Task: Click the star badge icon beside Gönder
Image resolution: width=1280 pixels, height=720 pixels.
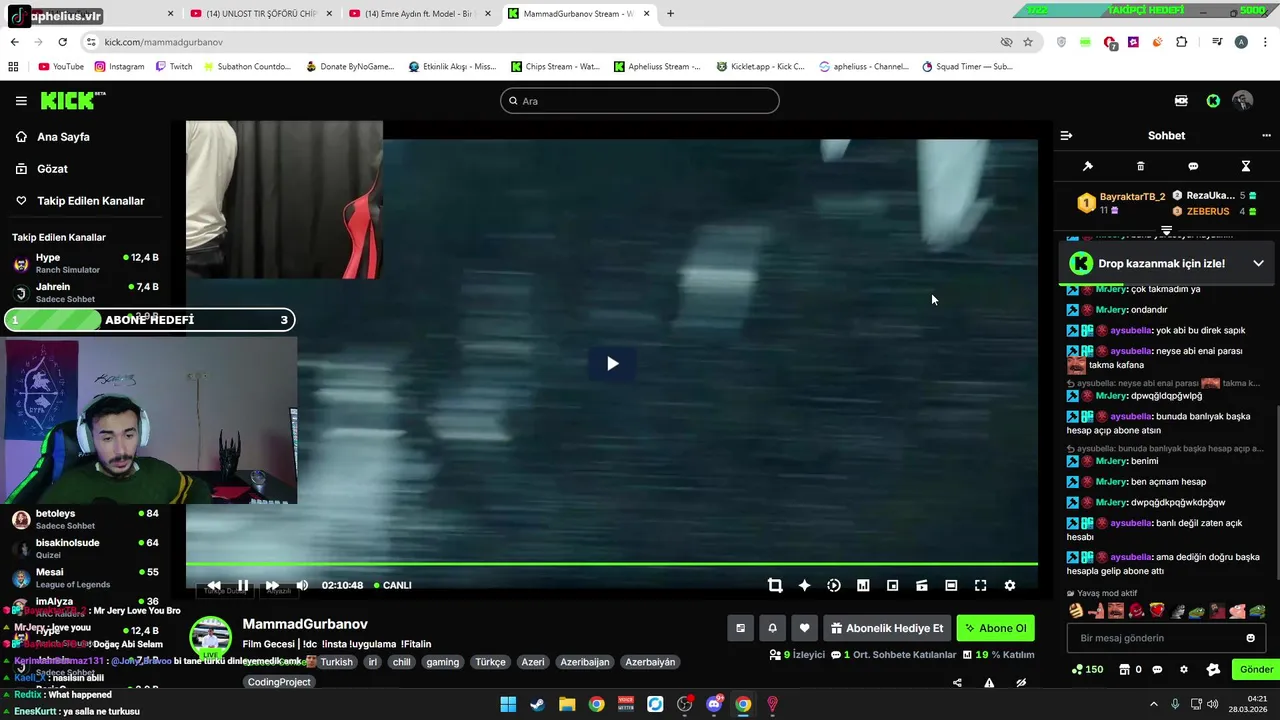Action: pyautogui.click(x=1213, y=670)
